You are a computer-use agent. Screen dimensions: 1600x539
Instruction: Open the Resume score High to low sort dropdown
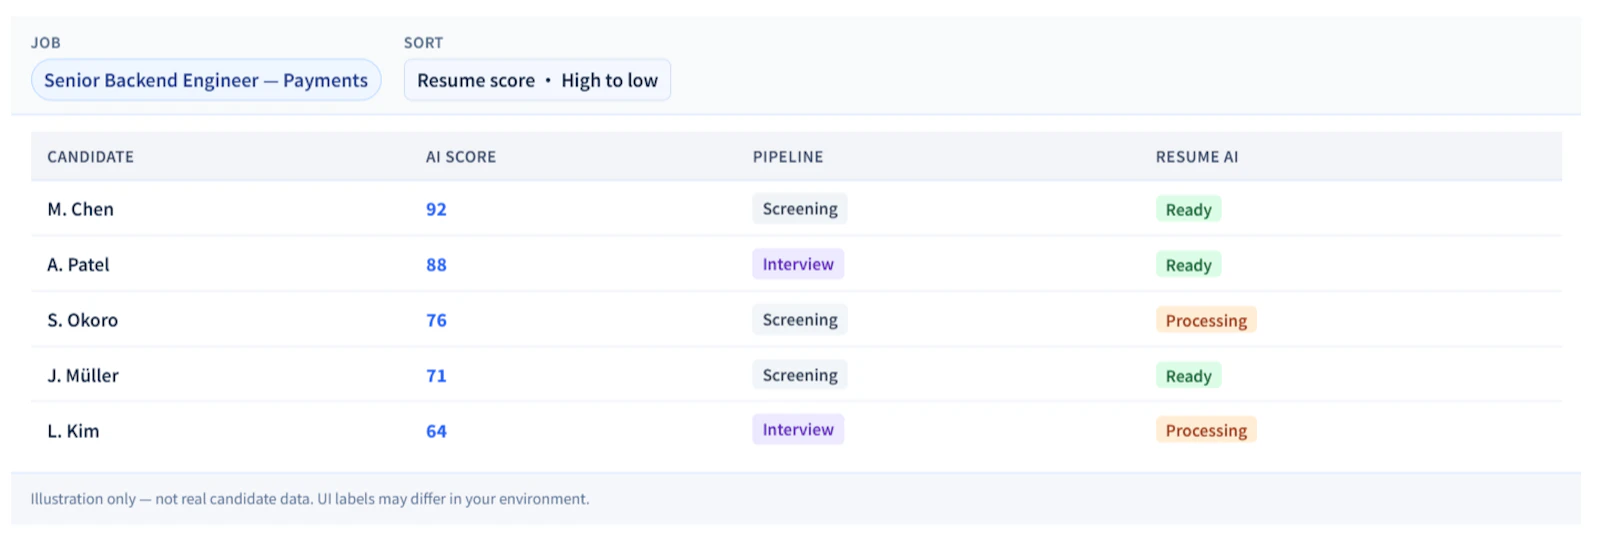point(537,80)
